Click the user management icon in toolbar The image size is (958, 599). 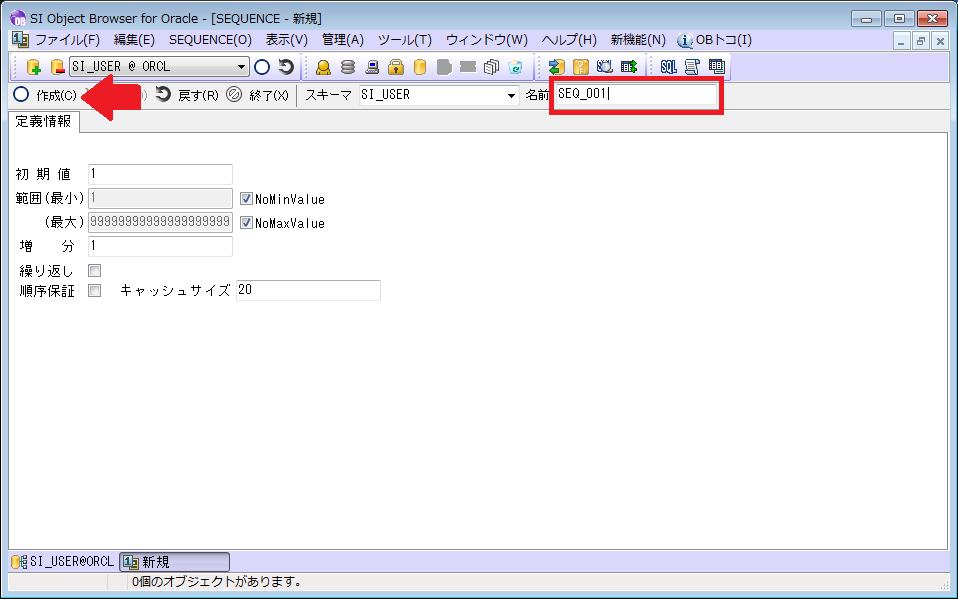tap(323, 67)
